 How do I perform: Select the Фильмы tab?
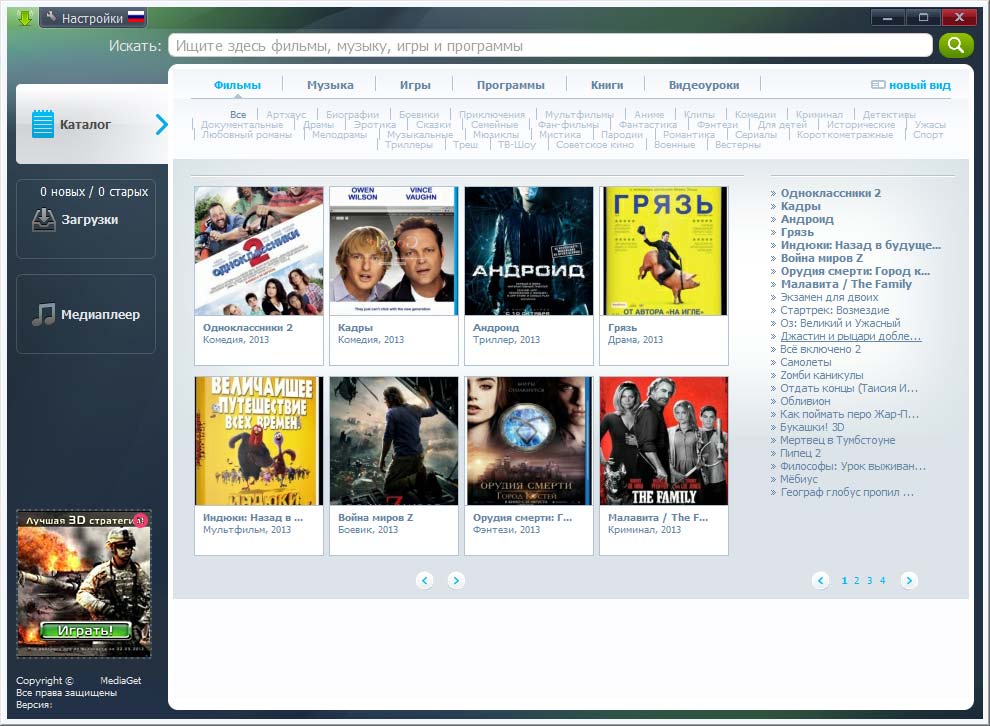[237, 85]
